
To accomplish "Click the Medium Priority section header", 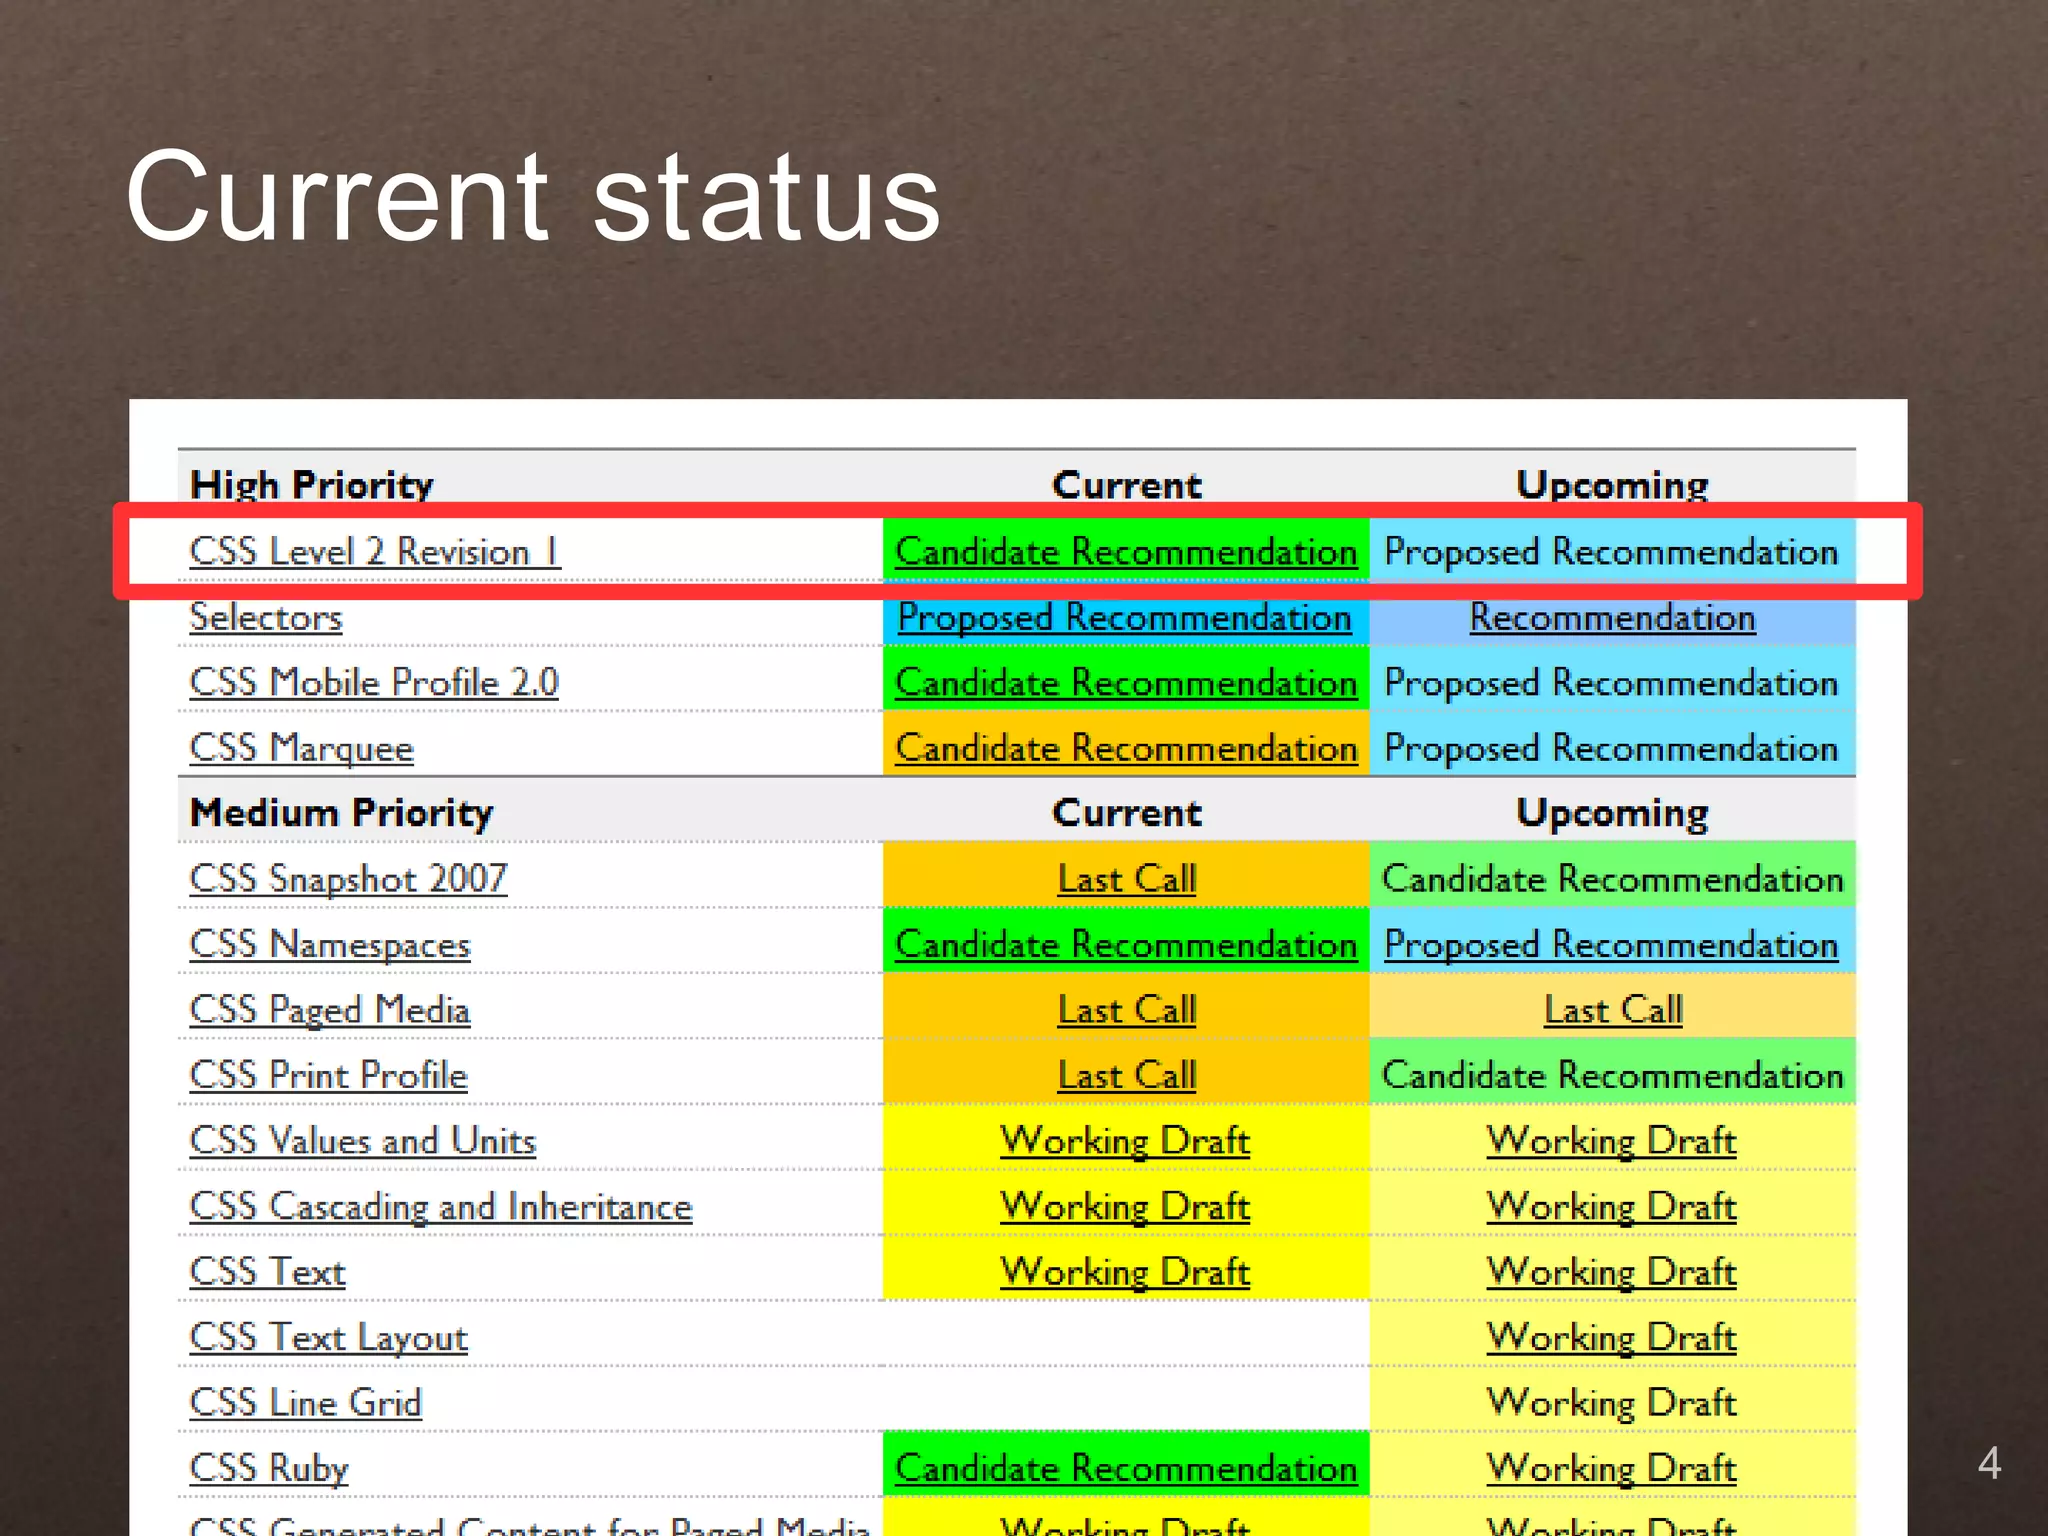I will coord(341,813).
